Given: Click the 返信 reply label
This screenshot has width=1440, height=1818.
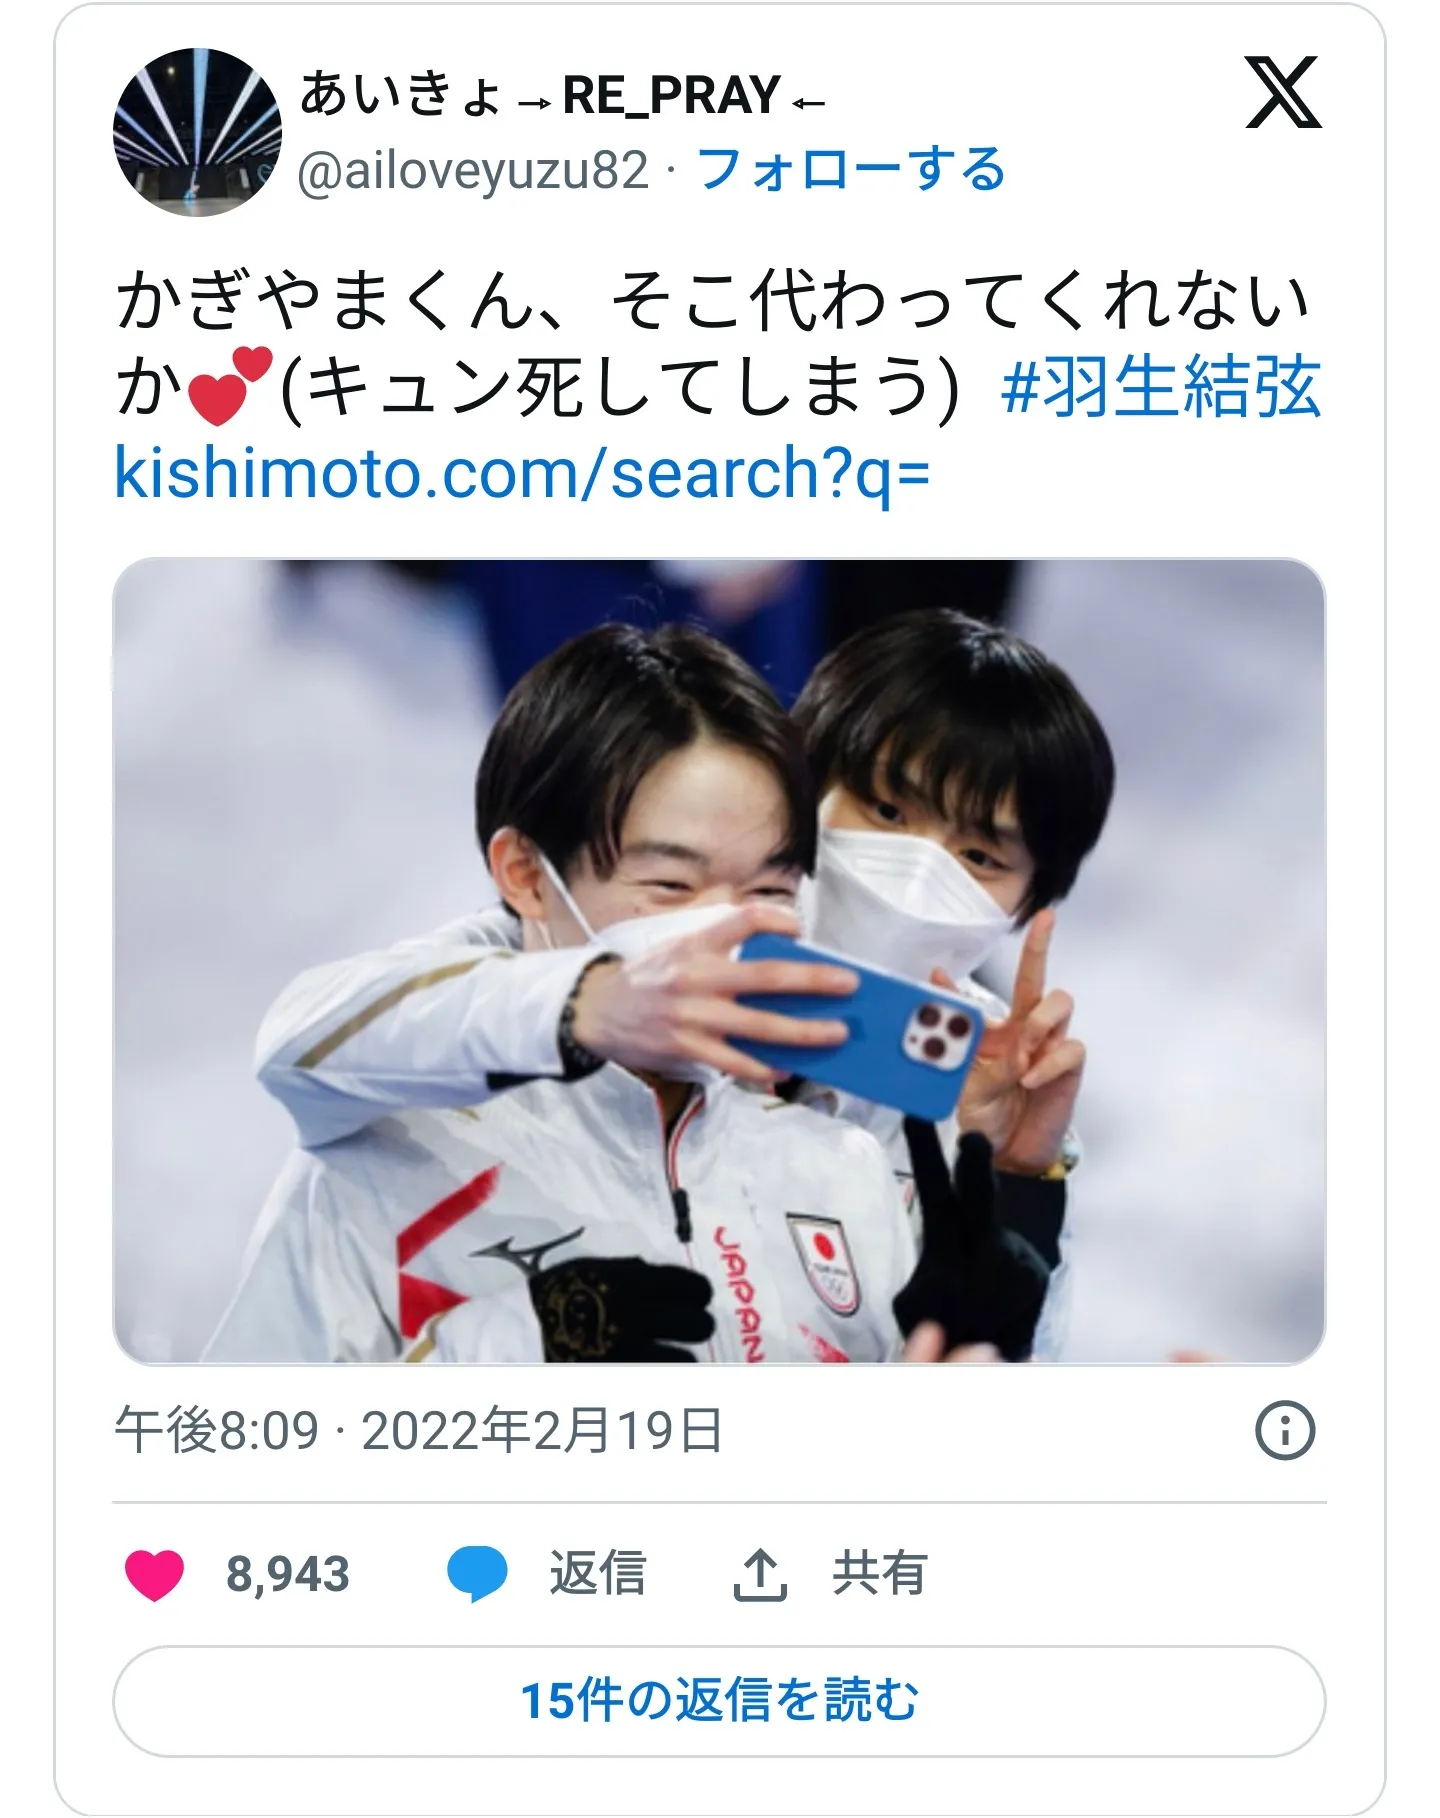Looking at the screenshot, I should click(x=598, y=1573).
